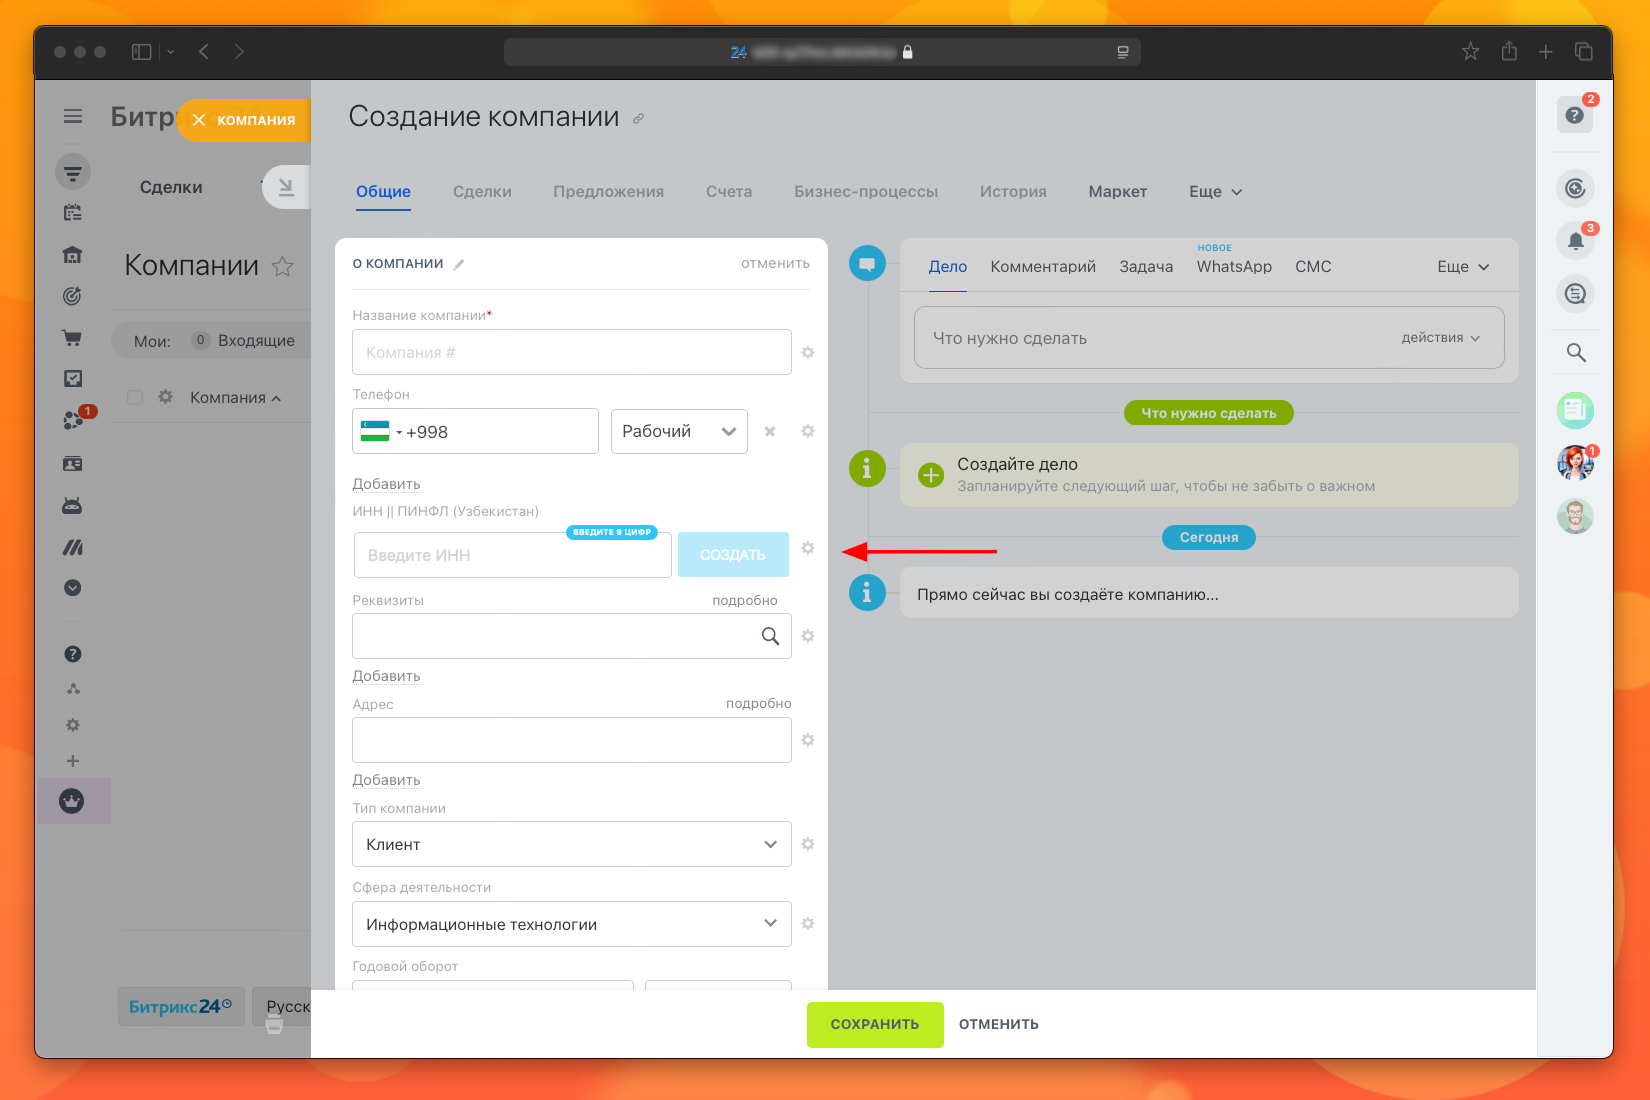Image resolution: width=1650 pixels, height=1100 pixels.
Task: Edit the О компании section title pencil
Action: 459,264
